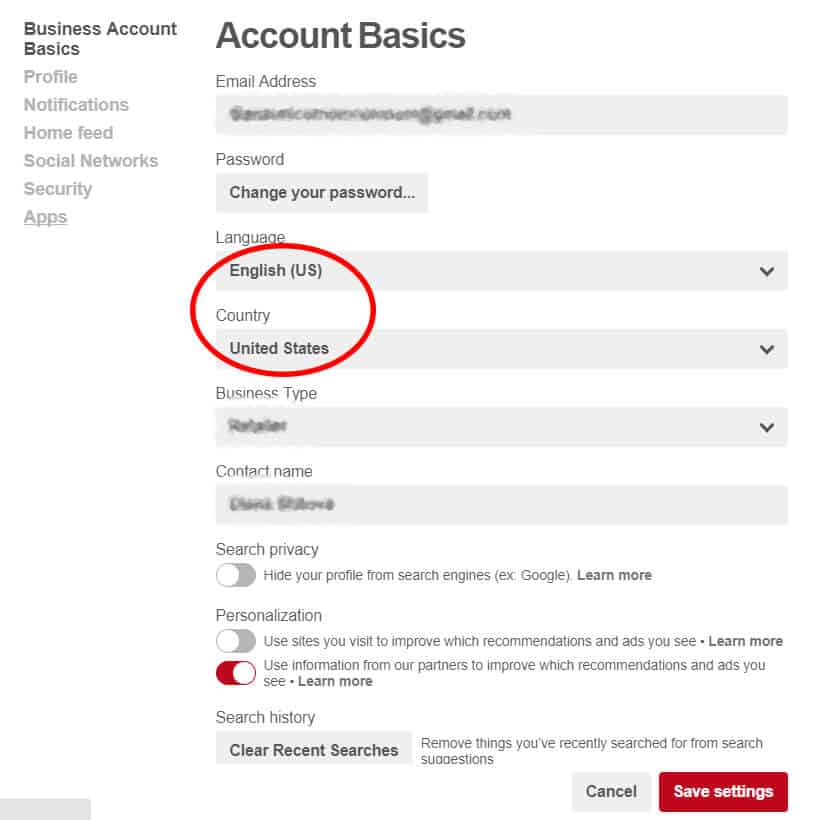Expand Country dropdown chevron arrow

(x=767, y=349)
